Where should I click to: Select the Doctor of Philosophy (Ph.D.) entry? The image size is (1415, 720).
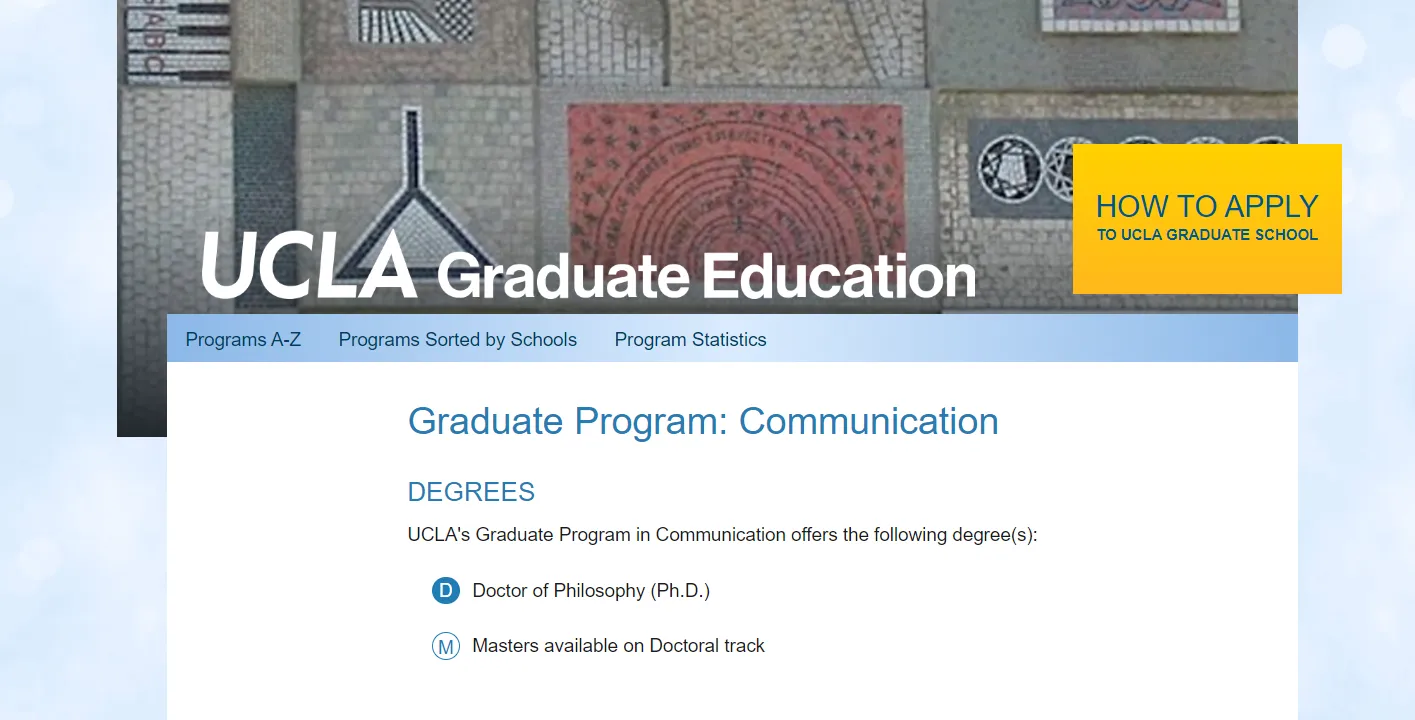591,591
